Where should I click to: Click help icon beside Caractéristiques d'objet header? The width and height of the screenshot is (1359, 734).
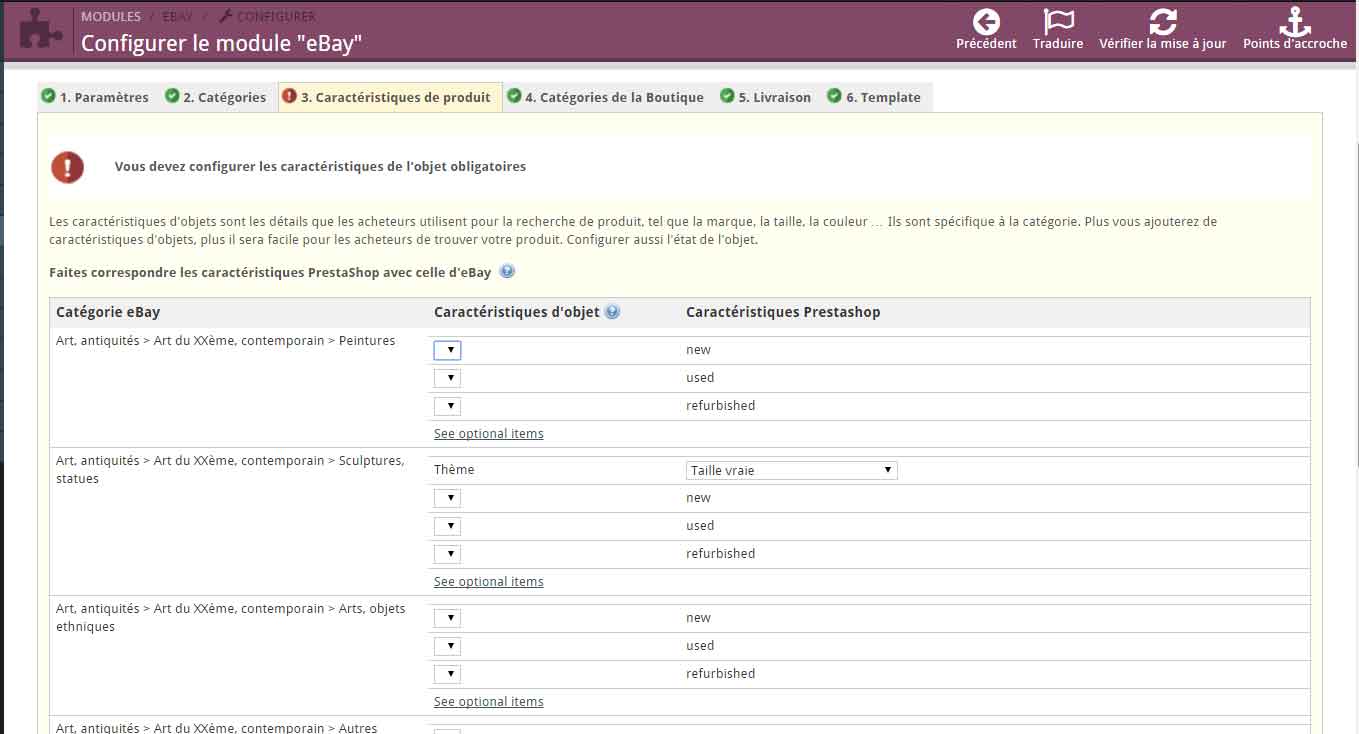612,312
